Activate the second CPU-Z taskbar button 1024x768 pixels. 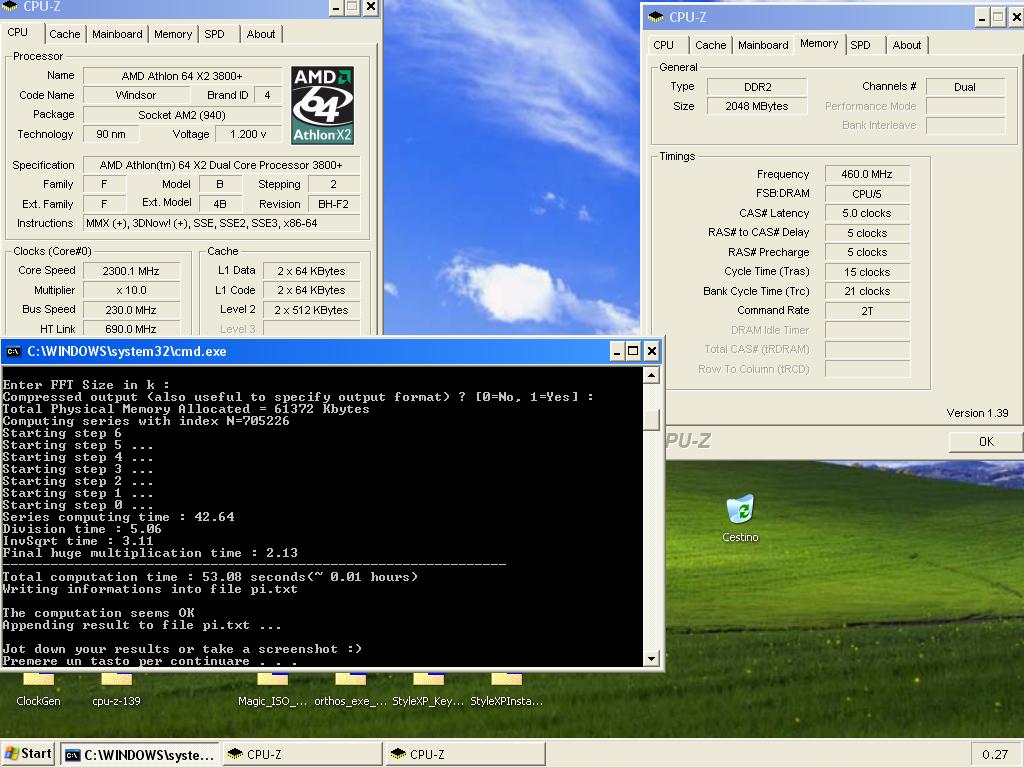464,754
